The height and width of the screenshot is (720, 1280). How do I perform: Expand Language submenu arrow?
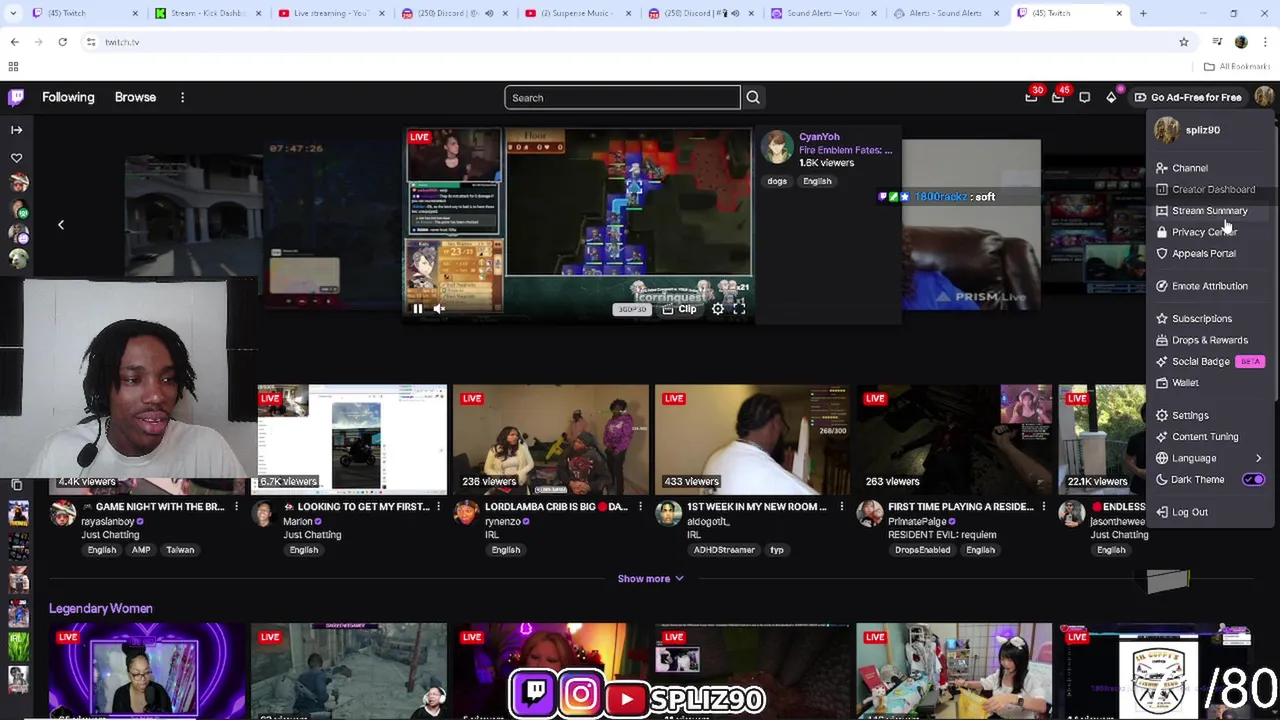[x=1258, y=458]
